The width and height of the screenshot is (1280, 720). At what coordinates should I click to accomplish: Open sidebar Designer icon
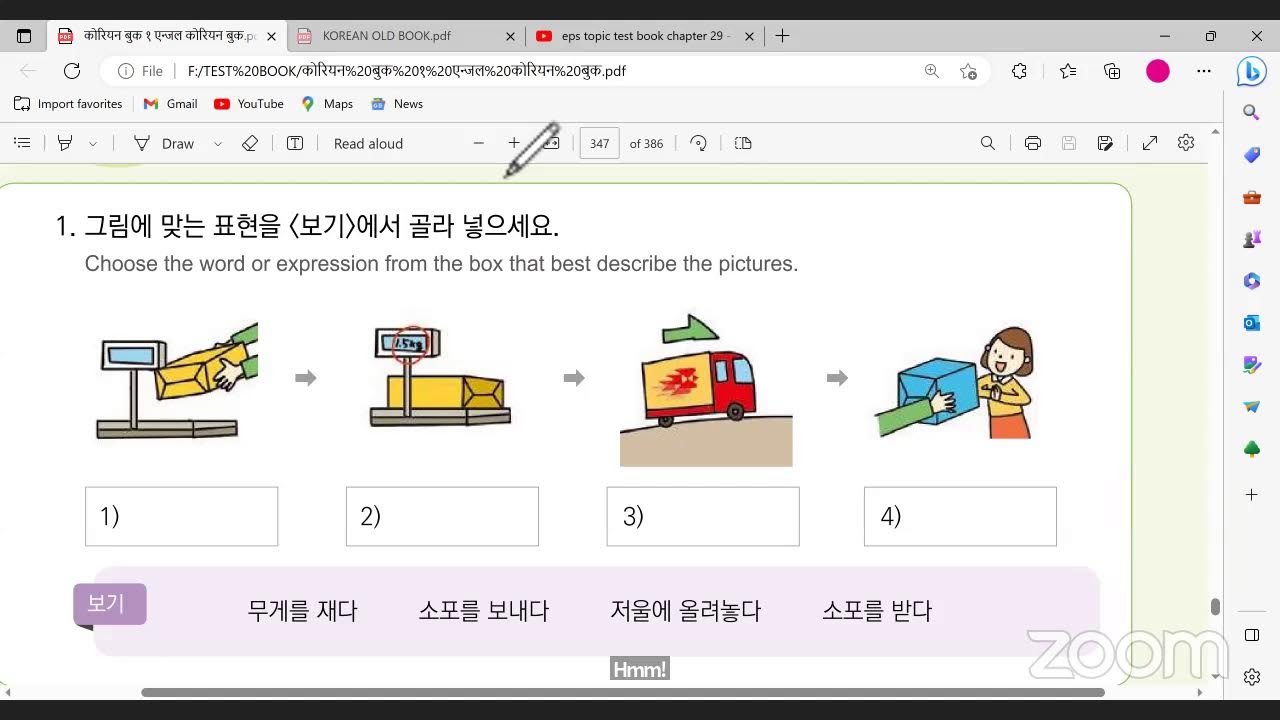click(1252, 365)
